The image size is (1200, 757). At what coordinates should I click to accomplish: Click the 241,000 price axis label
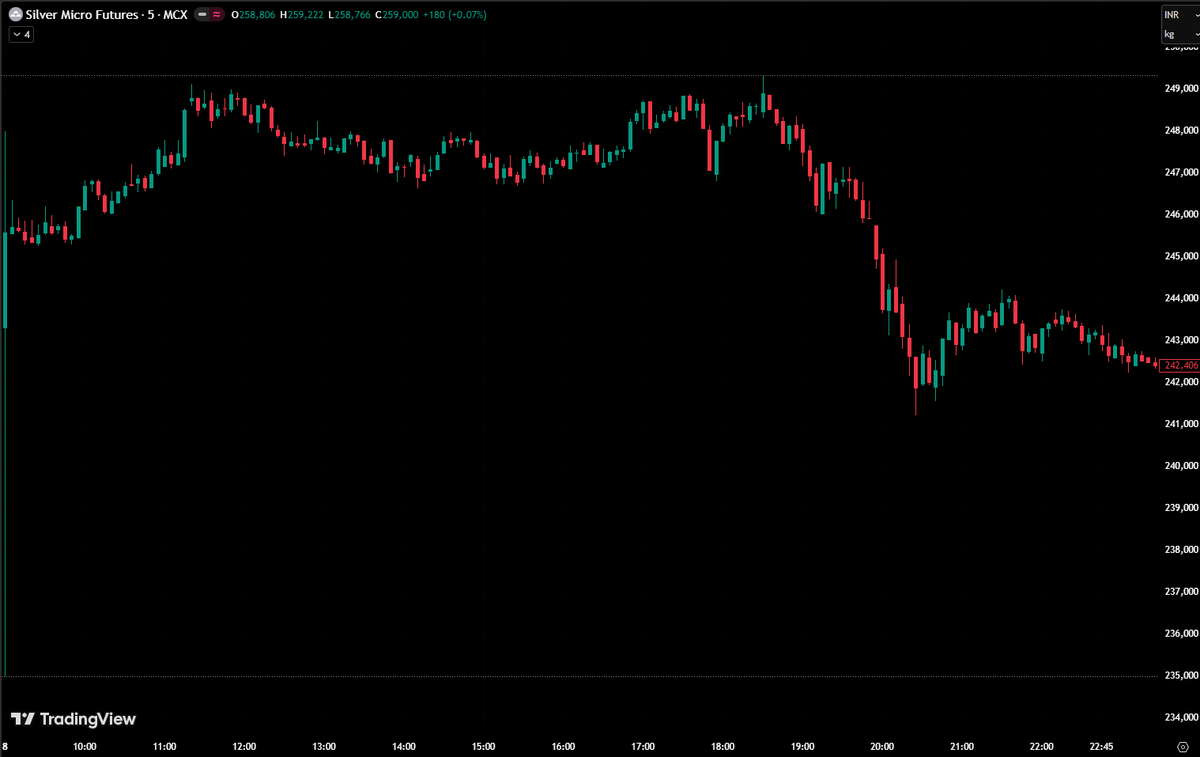pyautogui.click(x=1180, y=424)
